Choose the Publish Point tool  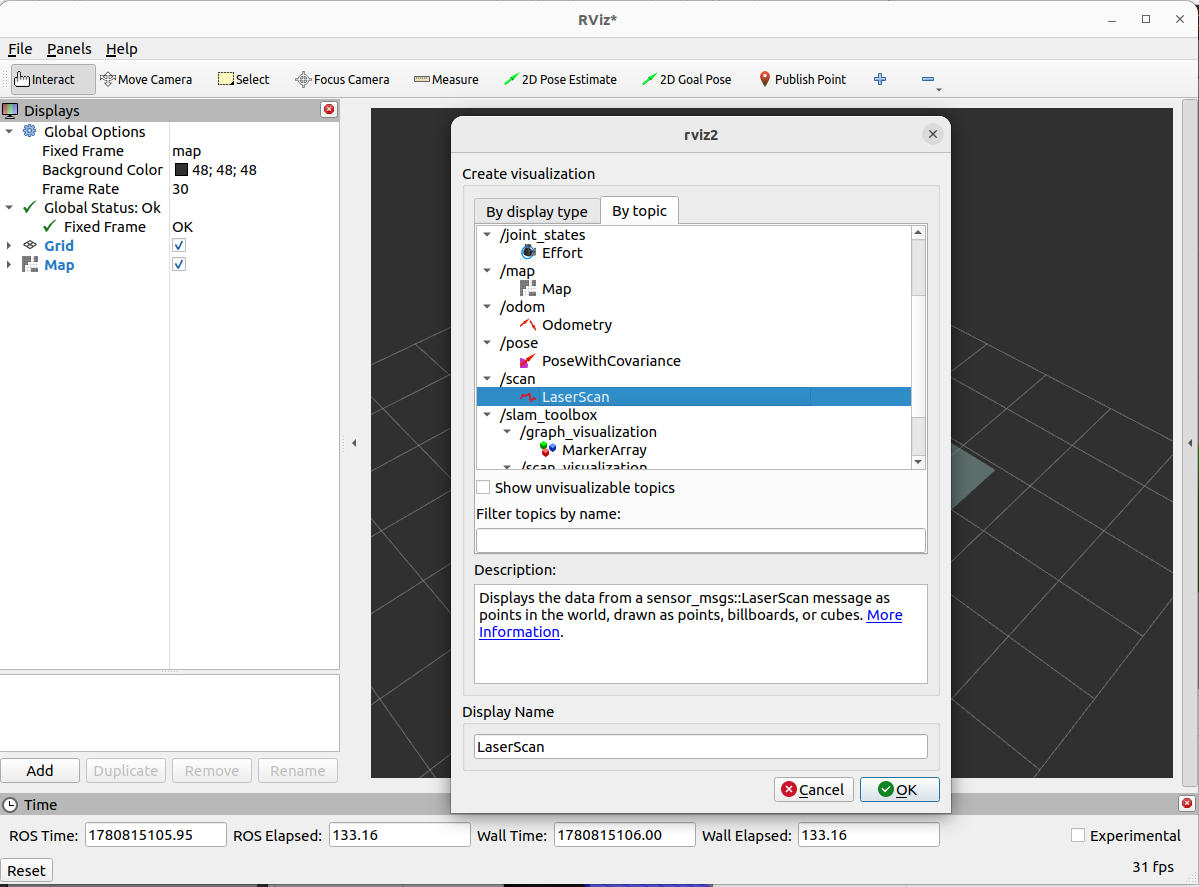click(802, 80)
